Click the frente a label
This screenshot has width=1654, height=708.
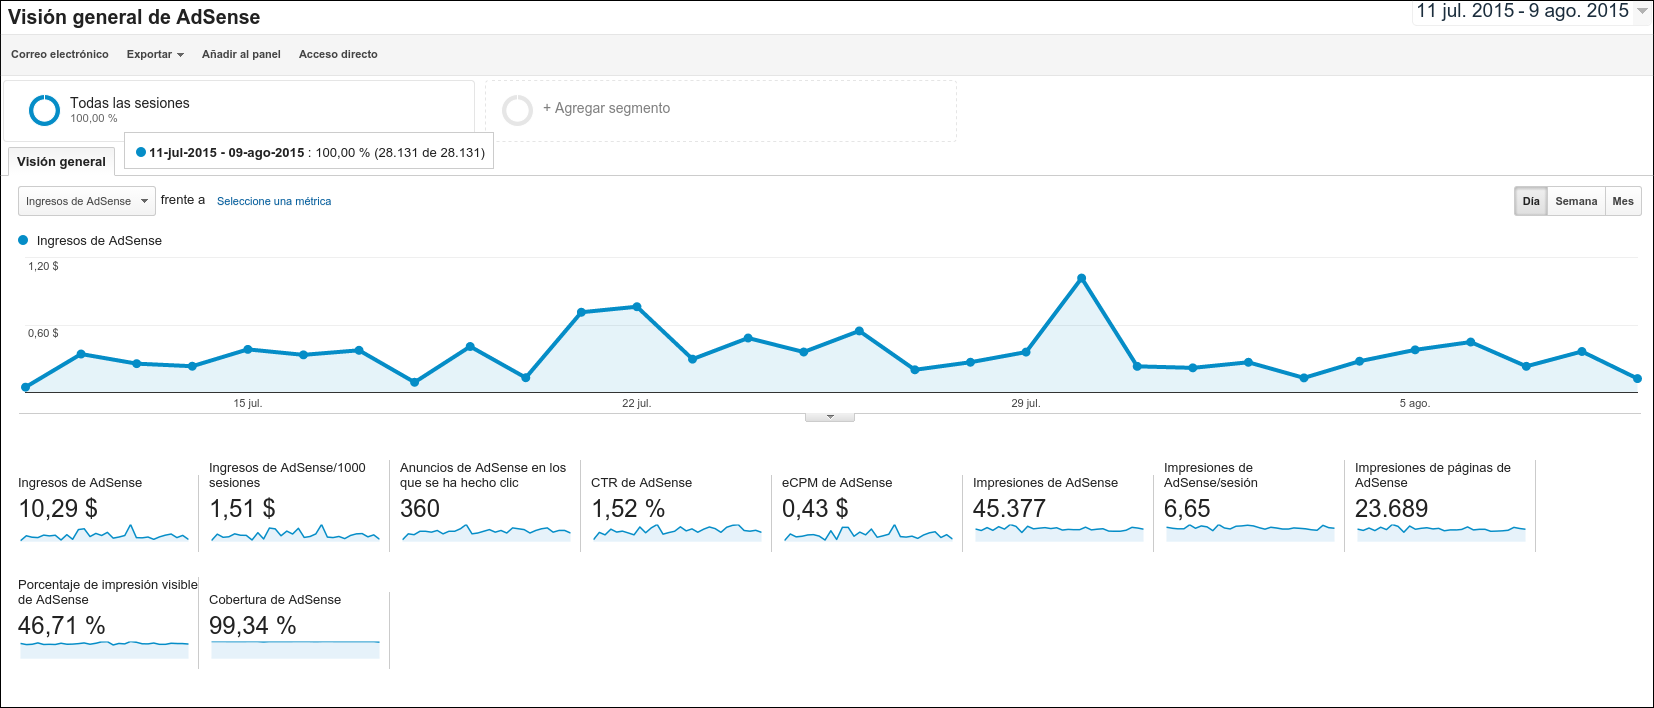tap(183, 200)
